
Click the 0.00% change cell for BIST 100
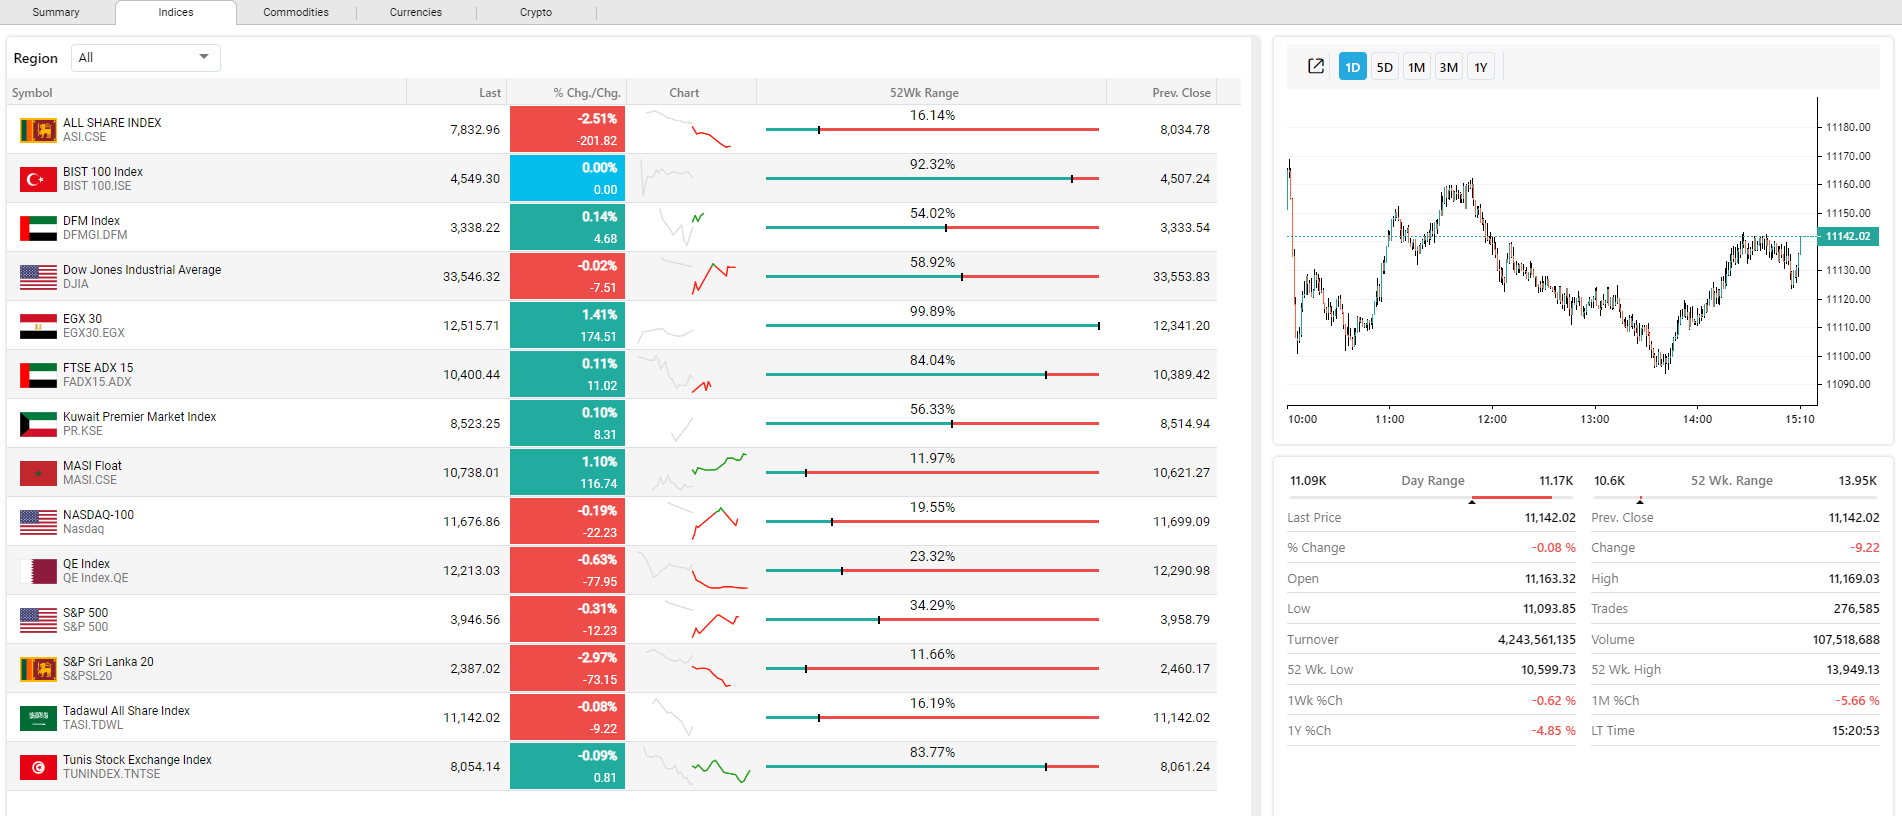tap(567, 178)
